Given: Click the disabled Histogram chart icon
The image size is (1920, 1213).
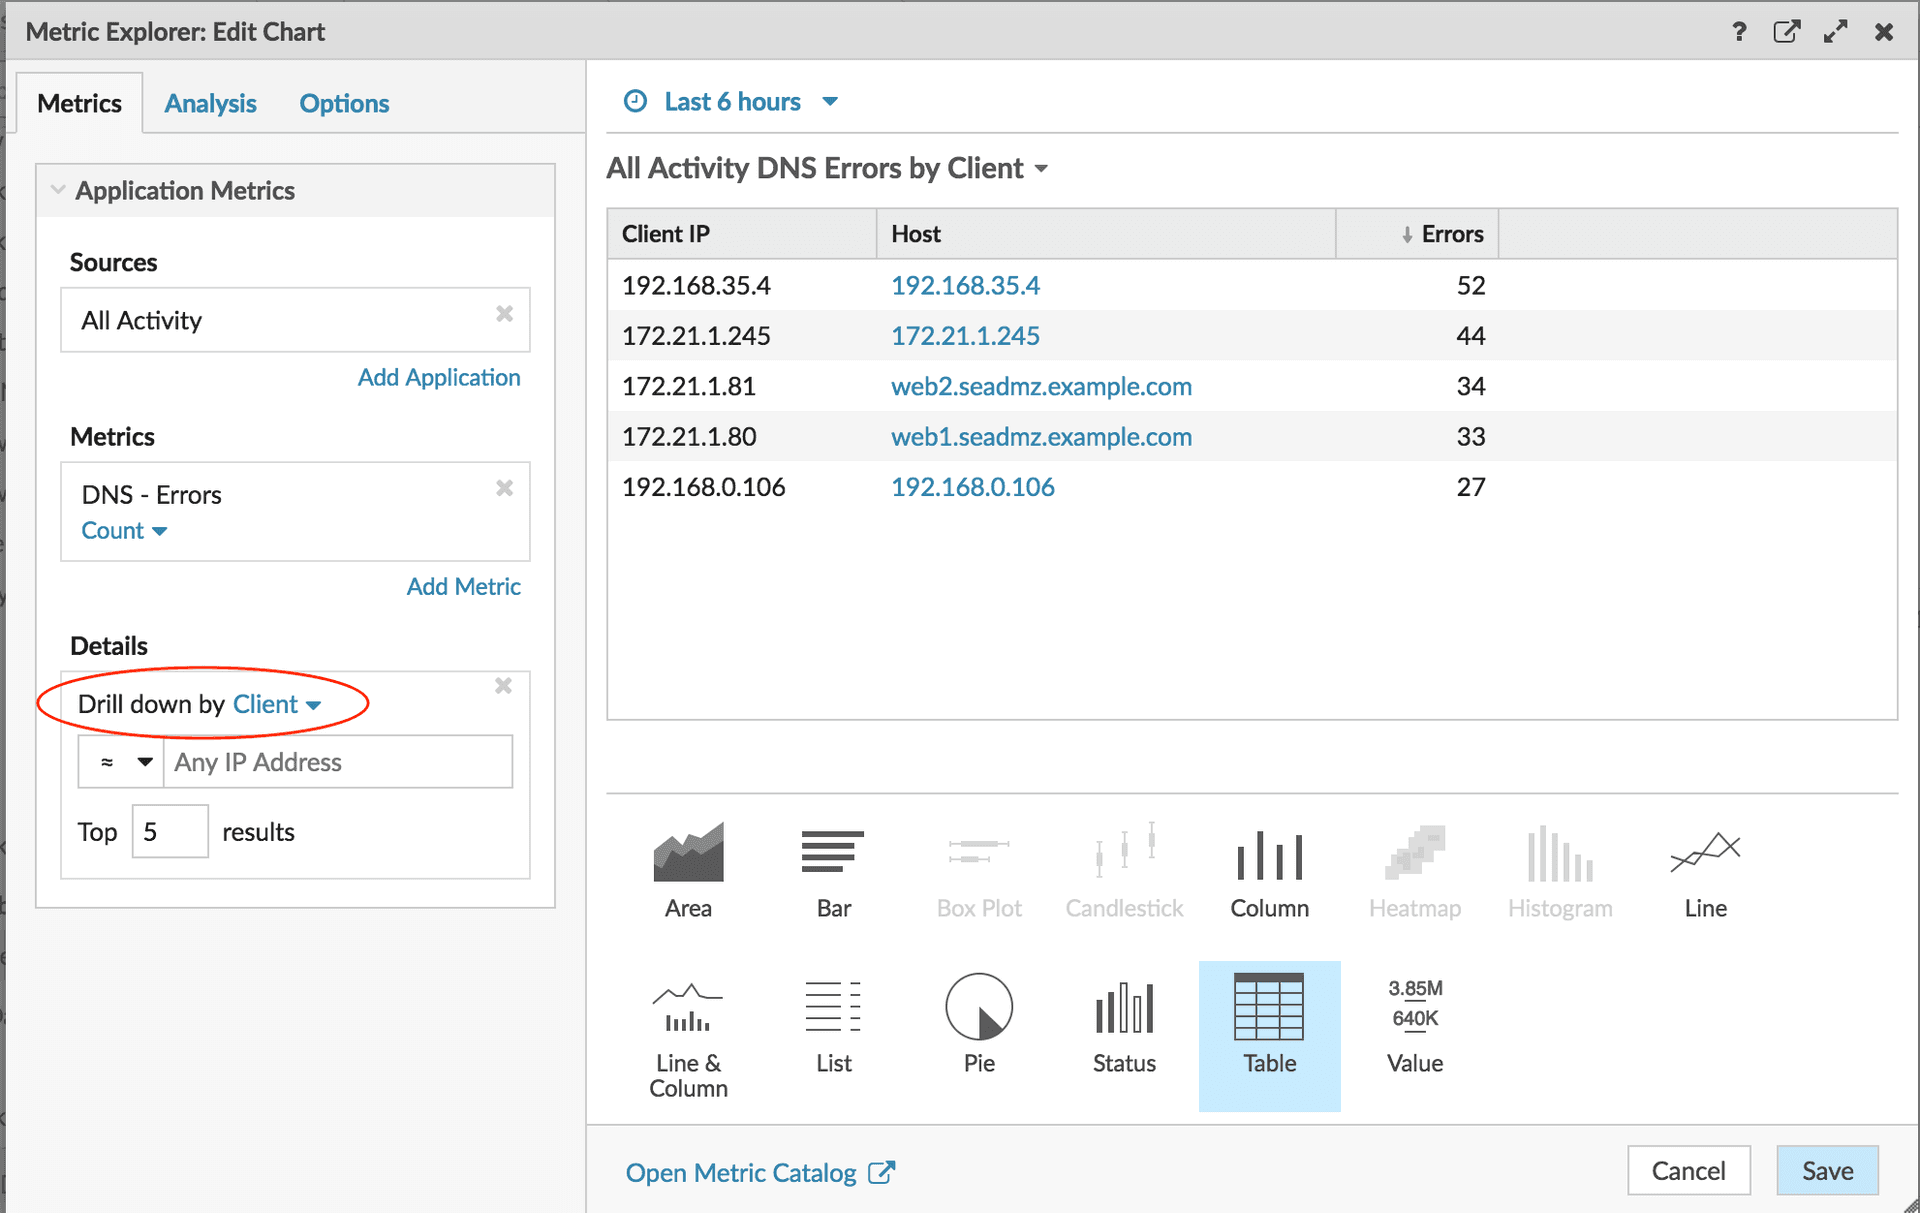Looking at the screenshot, I should click(1560, 853).
